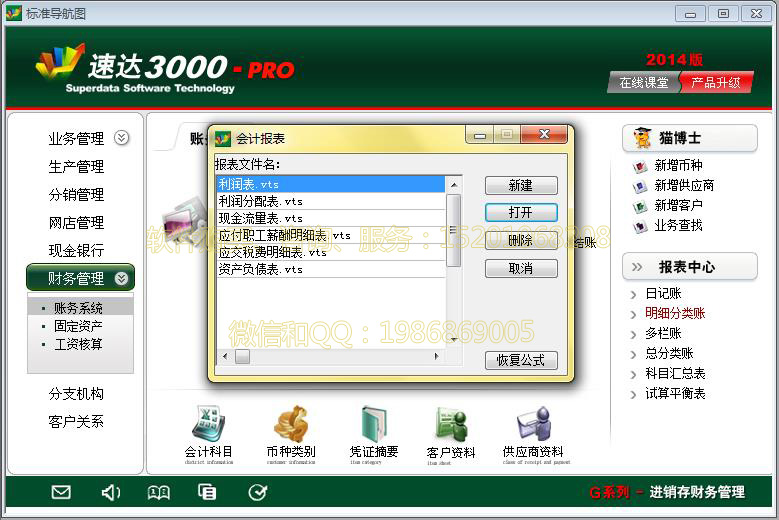Screen dimensions: 779x520
Task: Click the open book icon in bottom bar
Action: (158, 492)
